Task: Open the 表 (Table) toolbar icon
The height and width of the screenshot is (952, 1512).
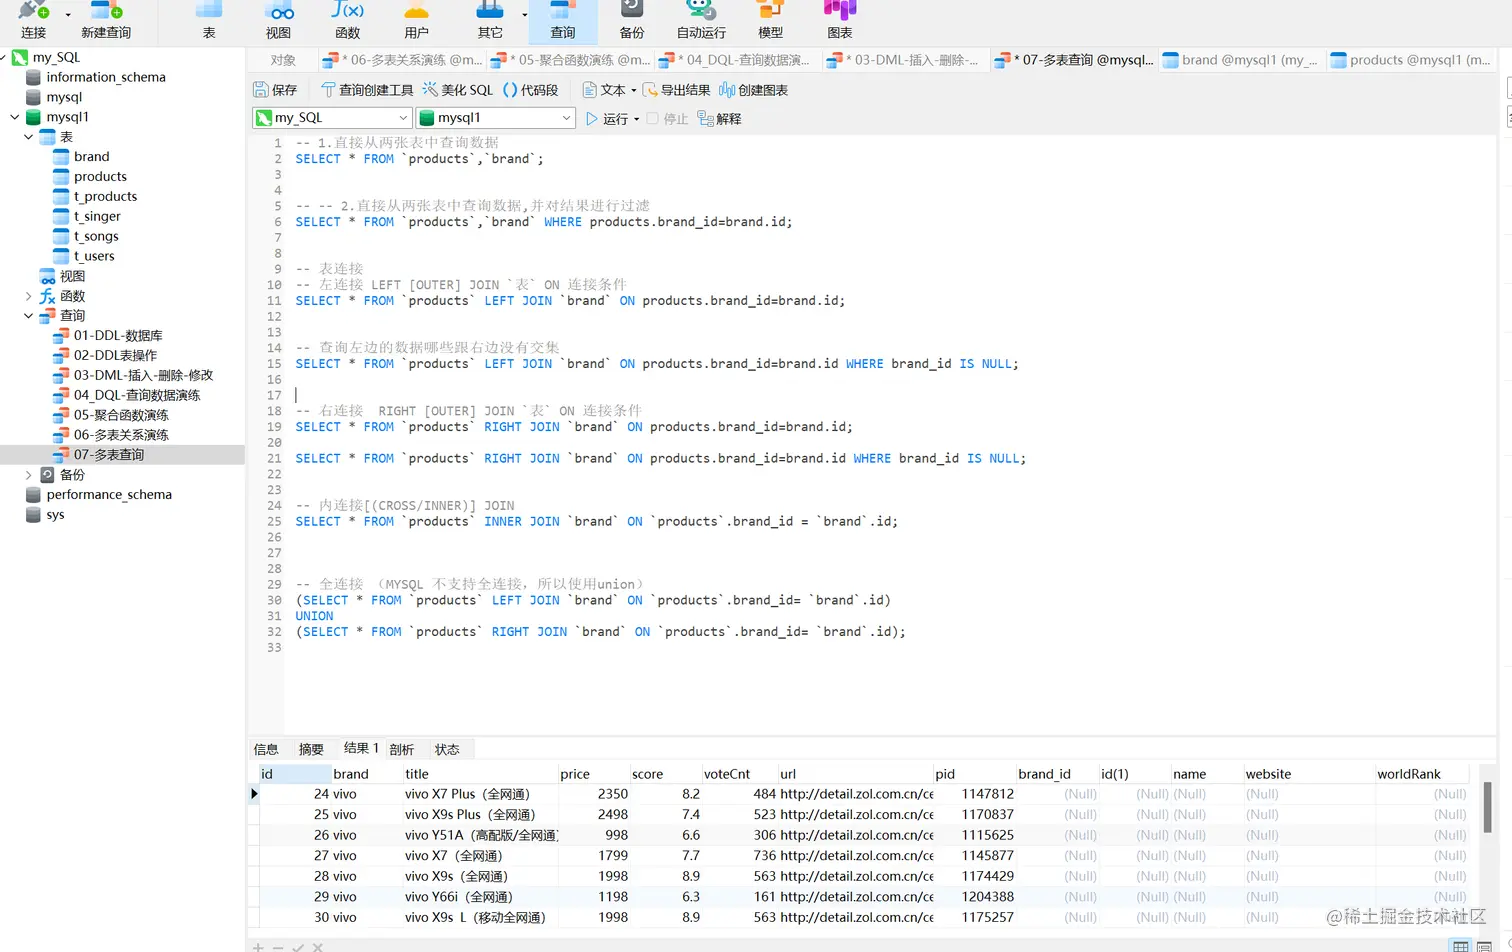Action: pyautogui.click(x=209, y=20)
